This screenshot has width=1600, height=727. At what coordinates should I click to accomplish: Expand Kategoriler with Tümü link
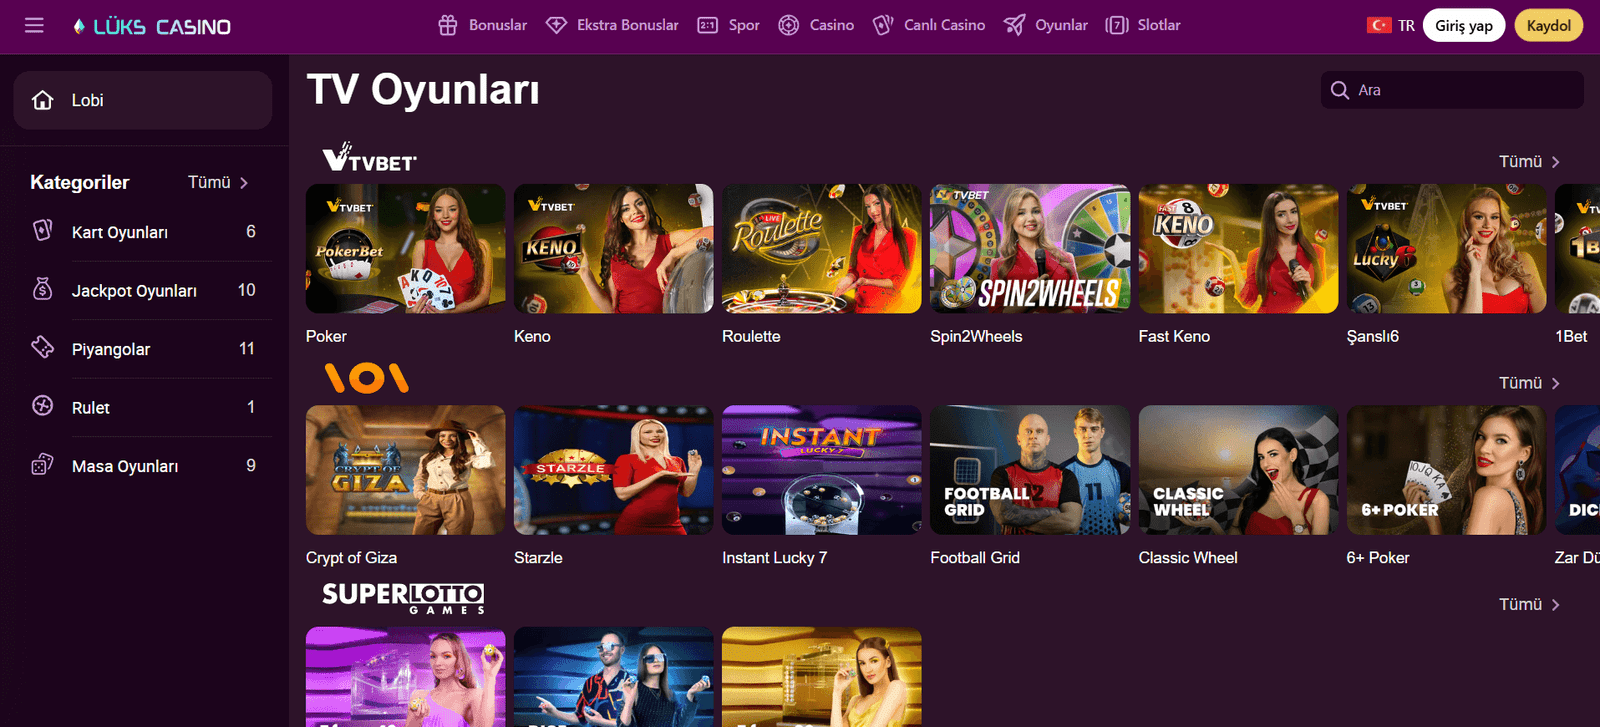(x=218, y=182)
